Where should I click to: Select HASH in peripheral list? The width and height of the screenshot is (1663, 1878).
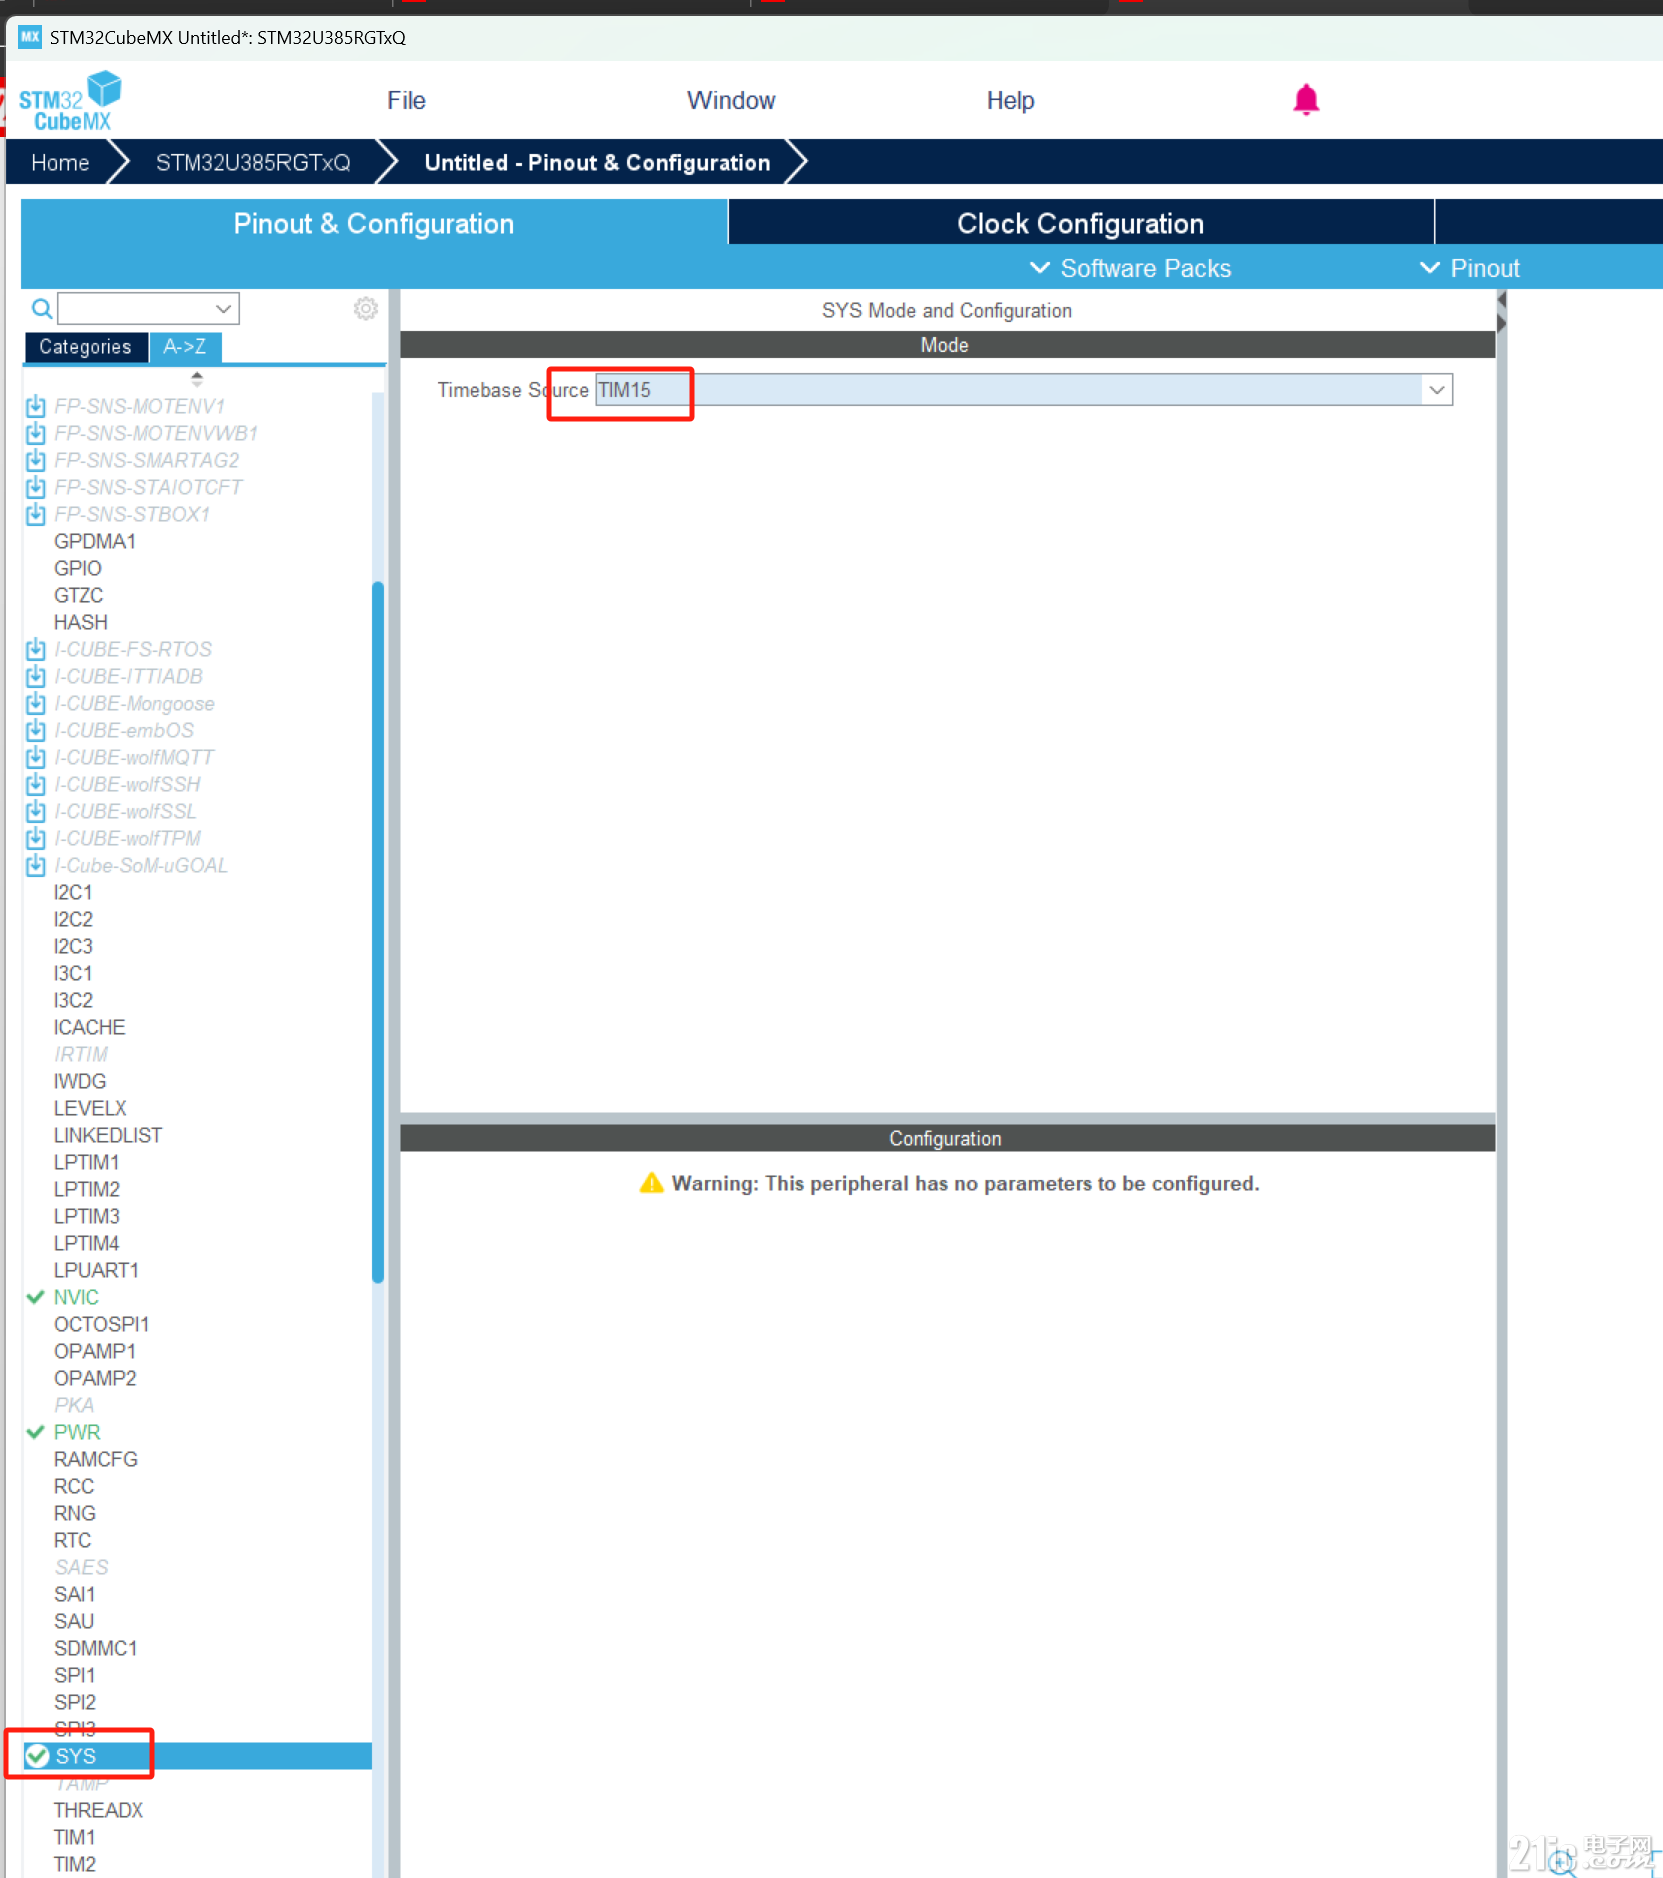tap(81, 622)
